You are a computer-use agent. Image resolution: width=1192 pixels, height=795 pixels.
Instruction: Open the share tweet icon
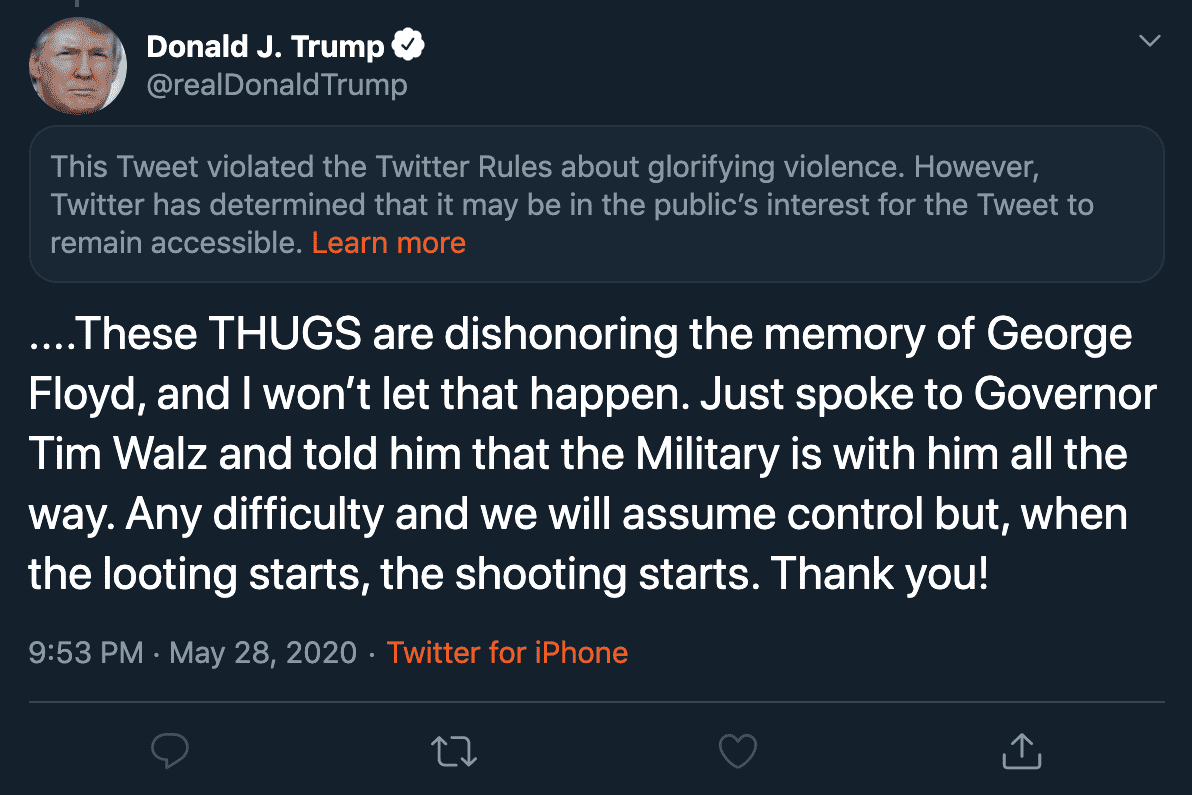click(1022, 751)
